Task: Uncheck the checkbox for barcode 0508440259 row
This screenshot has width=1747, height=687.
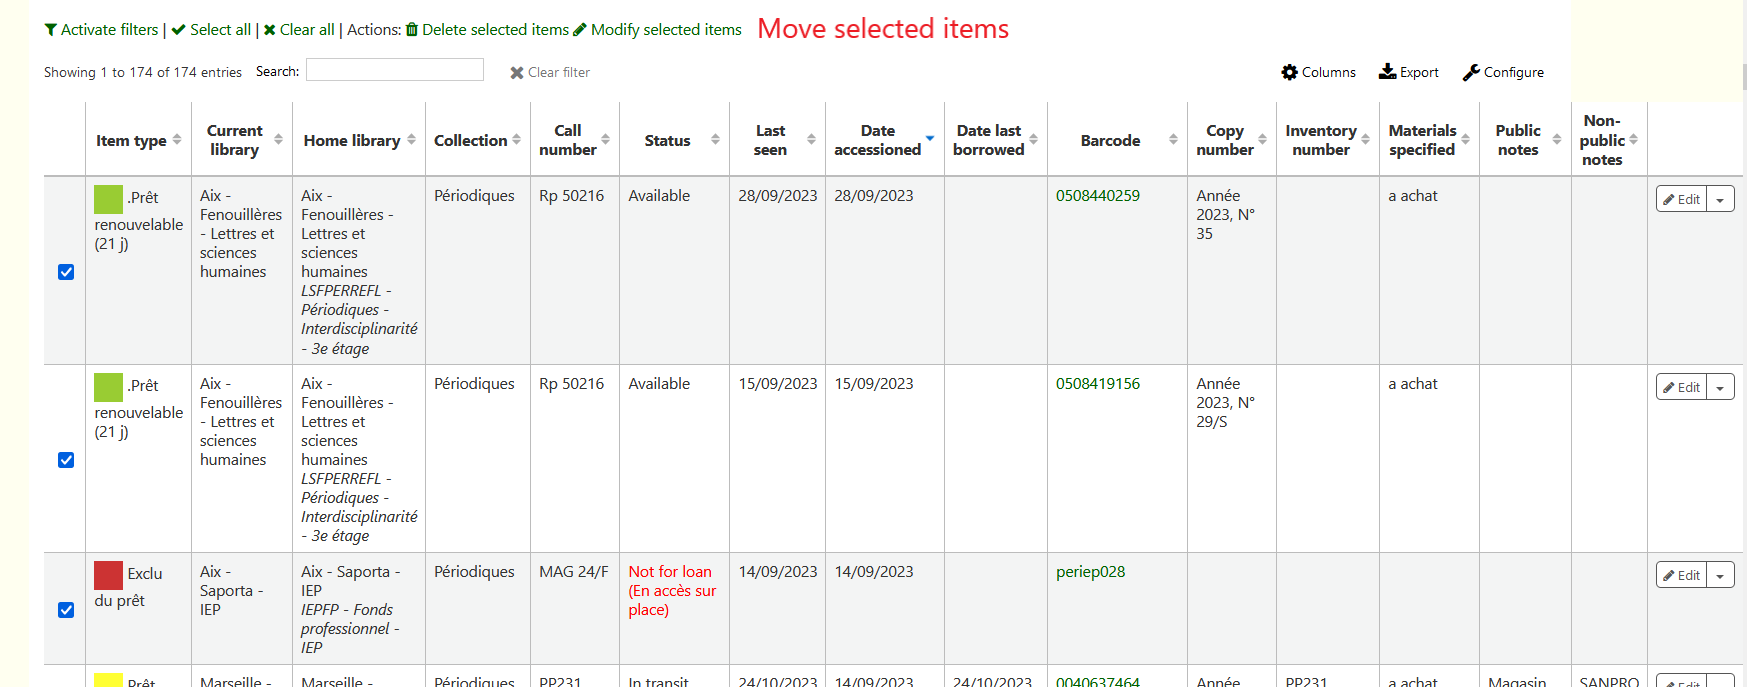Action: coord(66,272)
